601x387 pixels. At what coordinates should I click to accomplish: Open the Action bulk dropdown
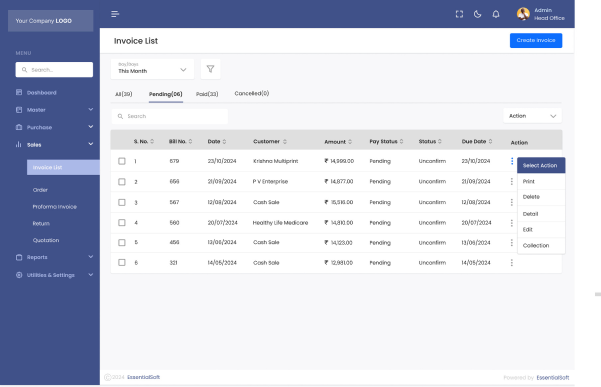(532, 116)
